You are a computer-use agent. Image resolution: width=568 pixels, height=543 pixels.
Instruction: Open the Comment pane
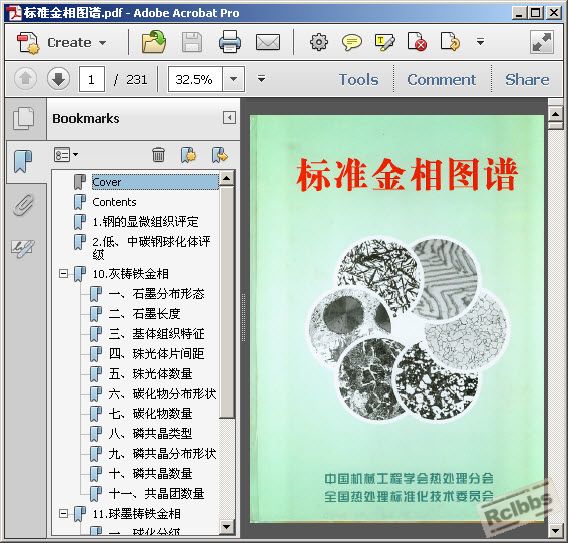click(441, 79)
